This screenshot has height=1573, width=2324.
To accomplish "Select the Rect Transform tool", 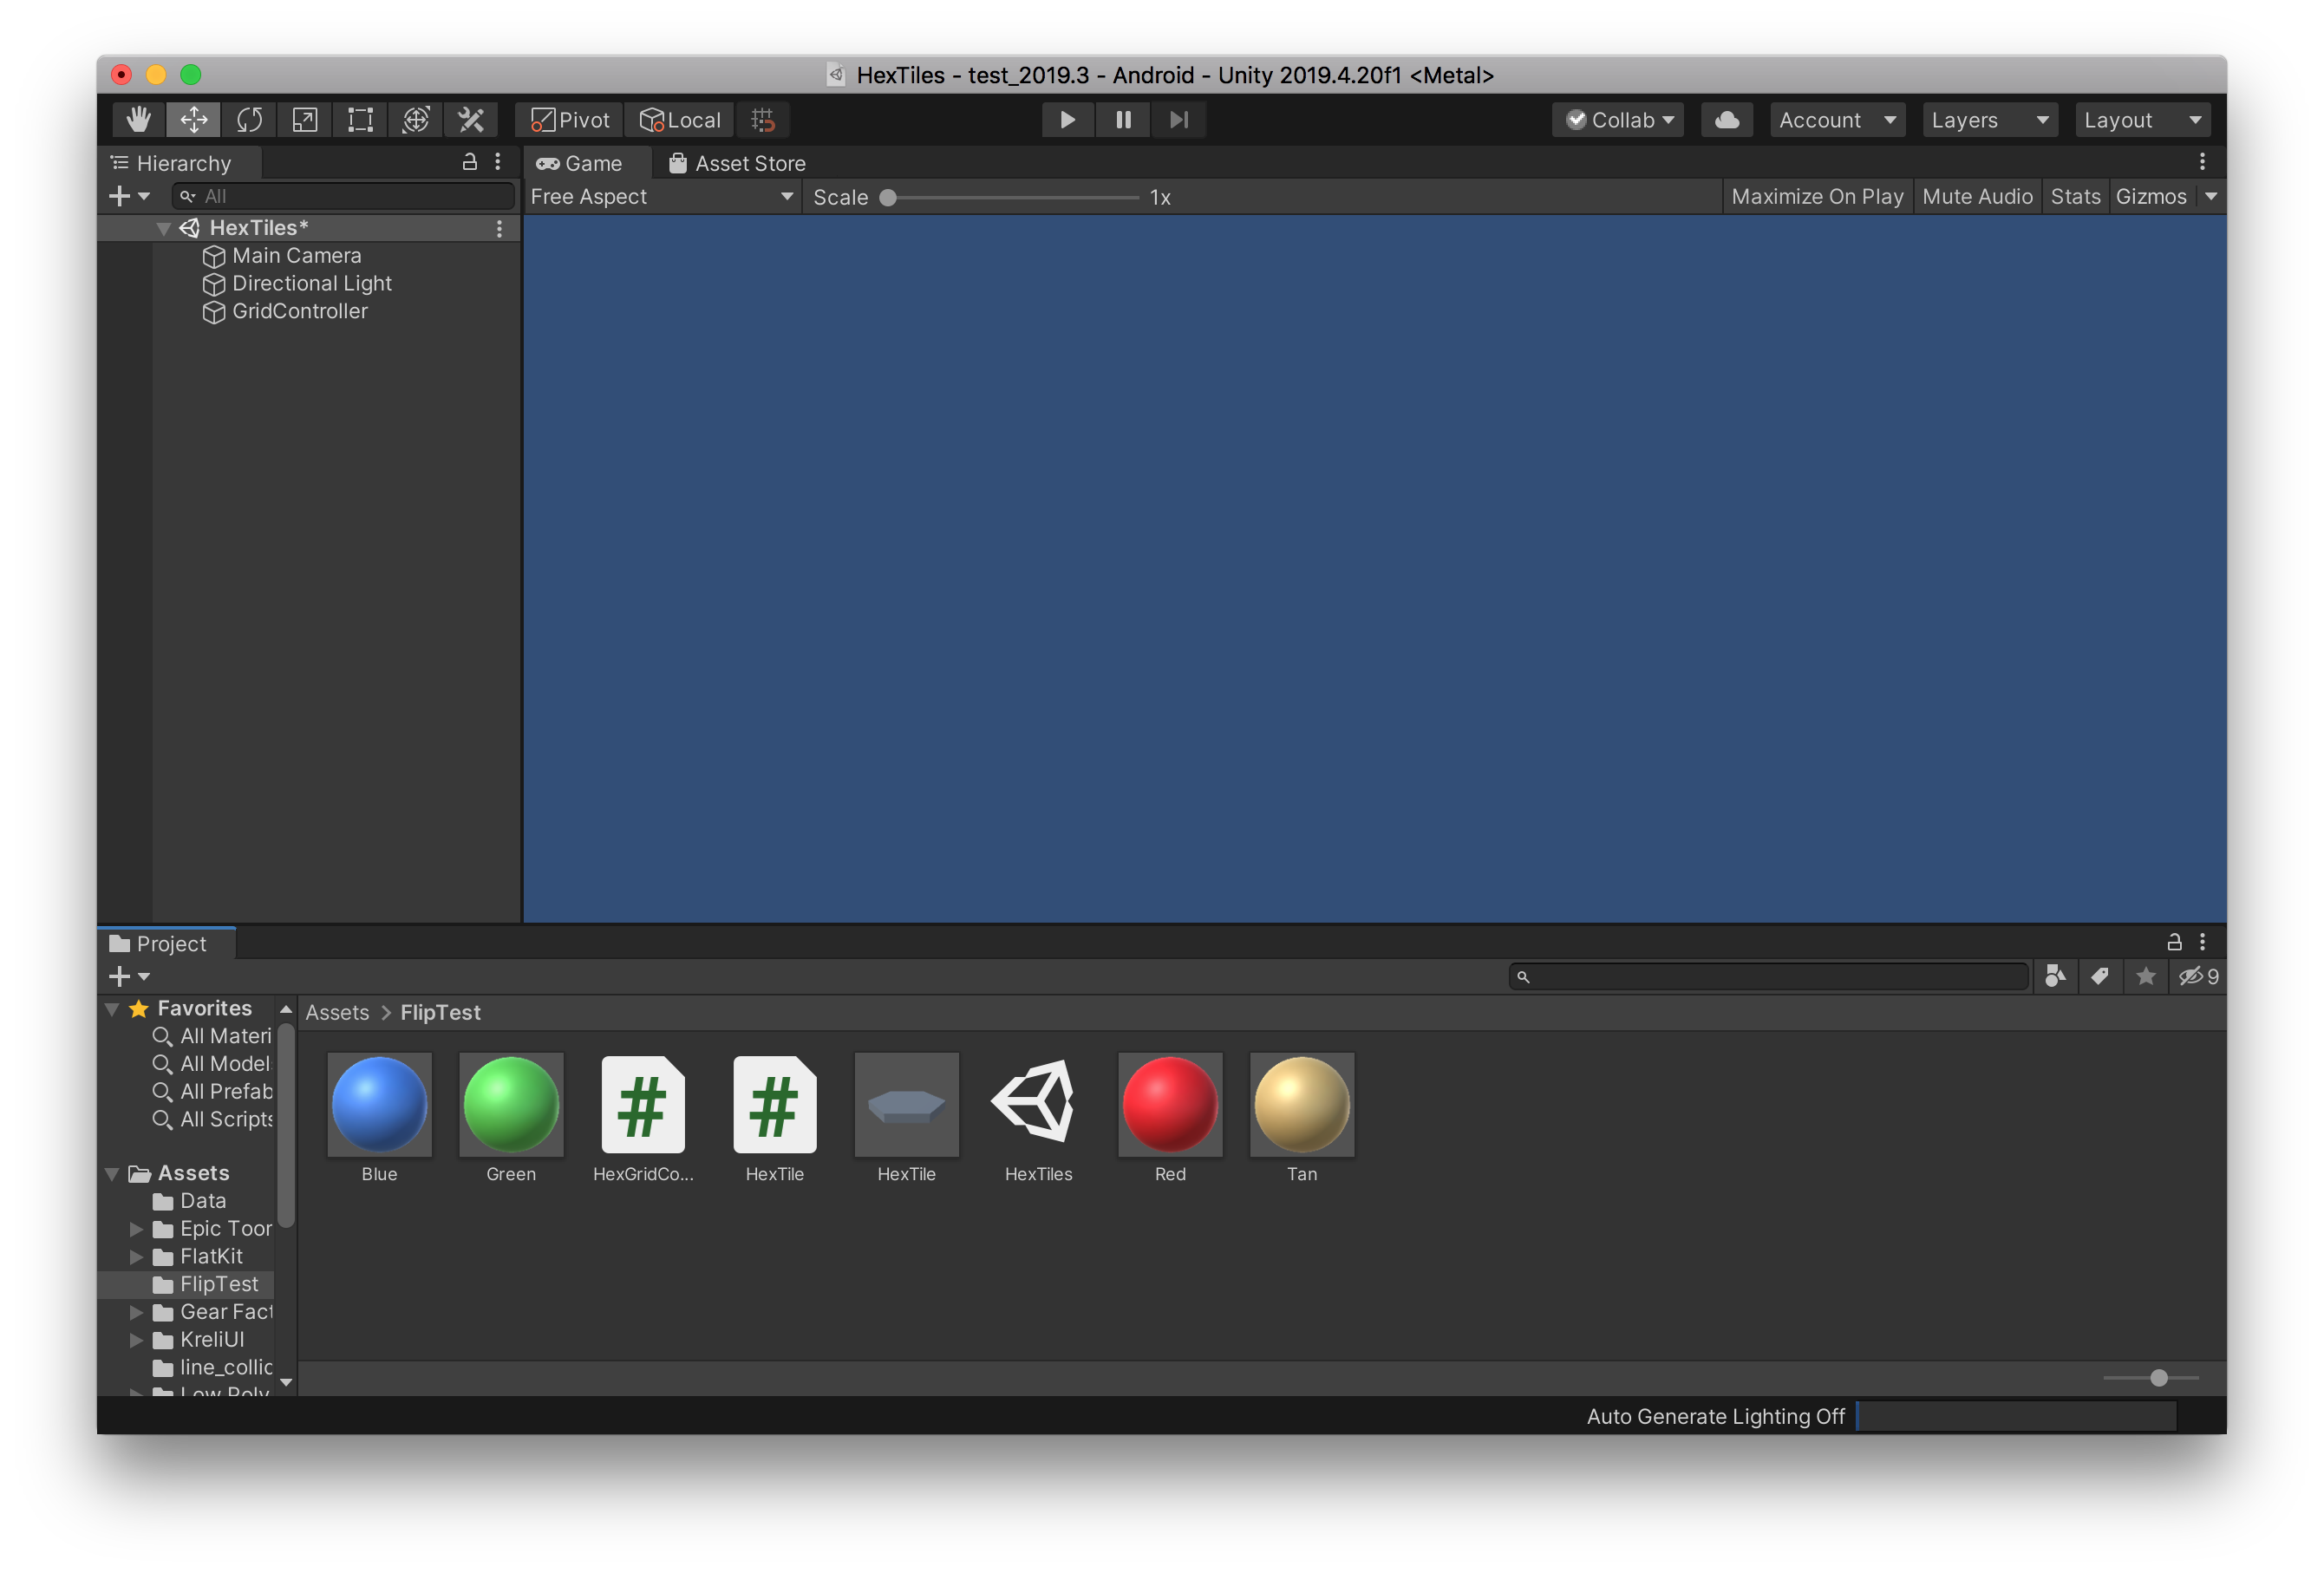I will click(360, 120).
